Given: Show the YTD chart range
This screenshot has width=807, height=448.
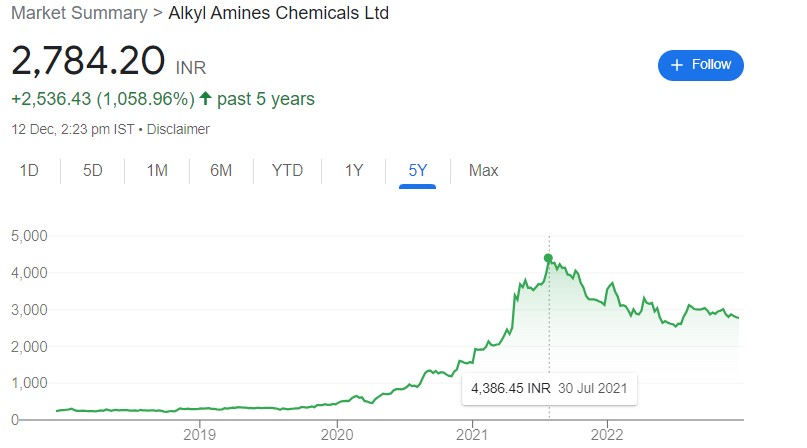Looking at the screenshot, I should point(287,170).
